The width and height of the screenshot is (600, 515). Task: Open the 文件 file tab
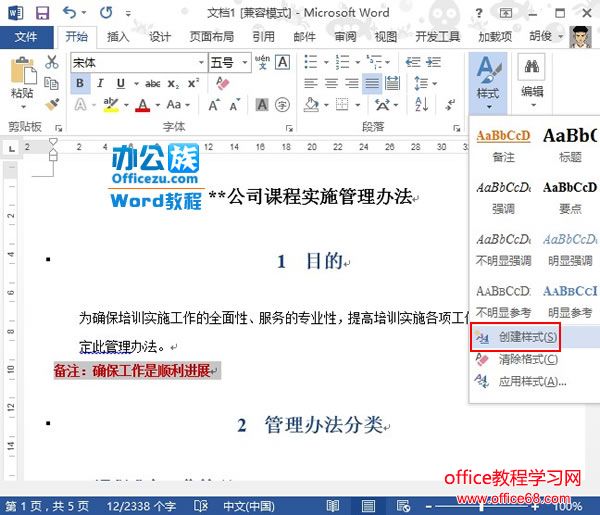click(26, 37)
